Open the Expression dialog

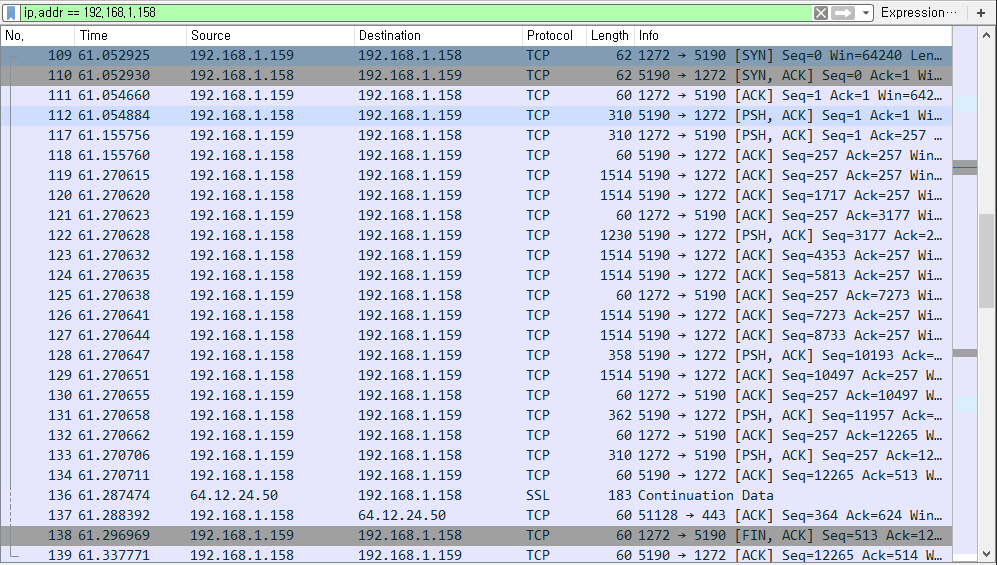click(x=918, y=13)
